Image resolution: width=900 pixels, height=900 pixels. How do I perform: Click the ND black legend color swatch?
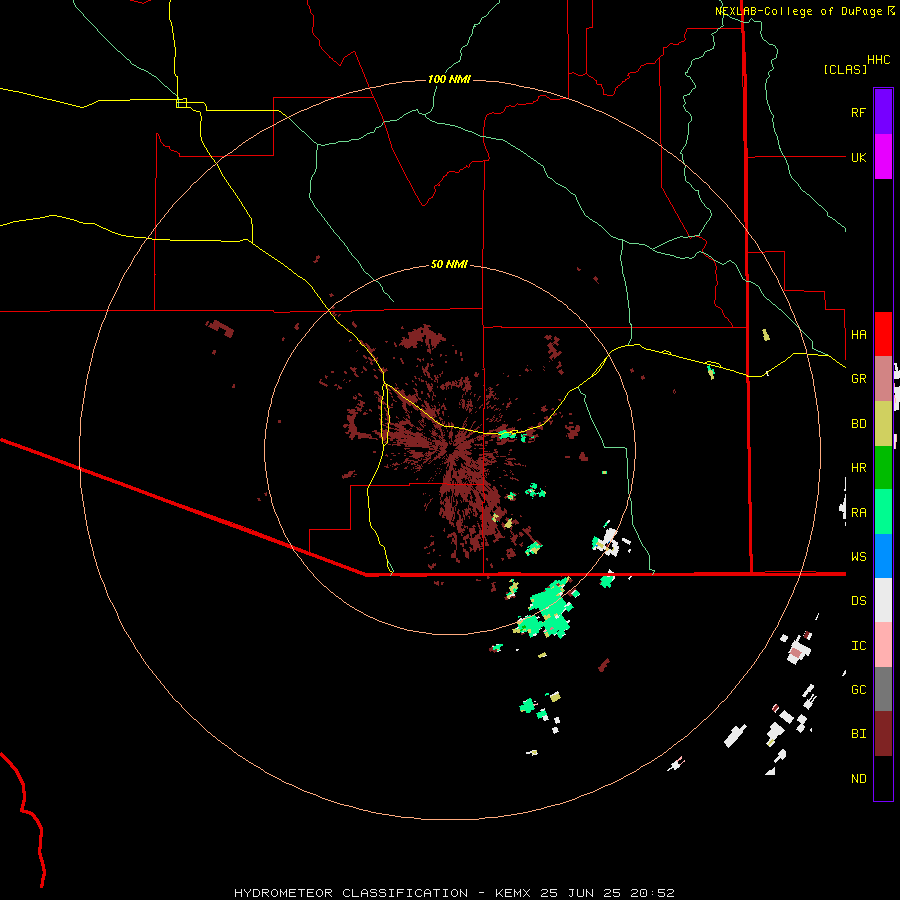tap(883, 778)
